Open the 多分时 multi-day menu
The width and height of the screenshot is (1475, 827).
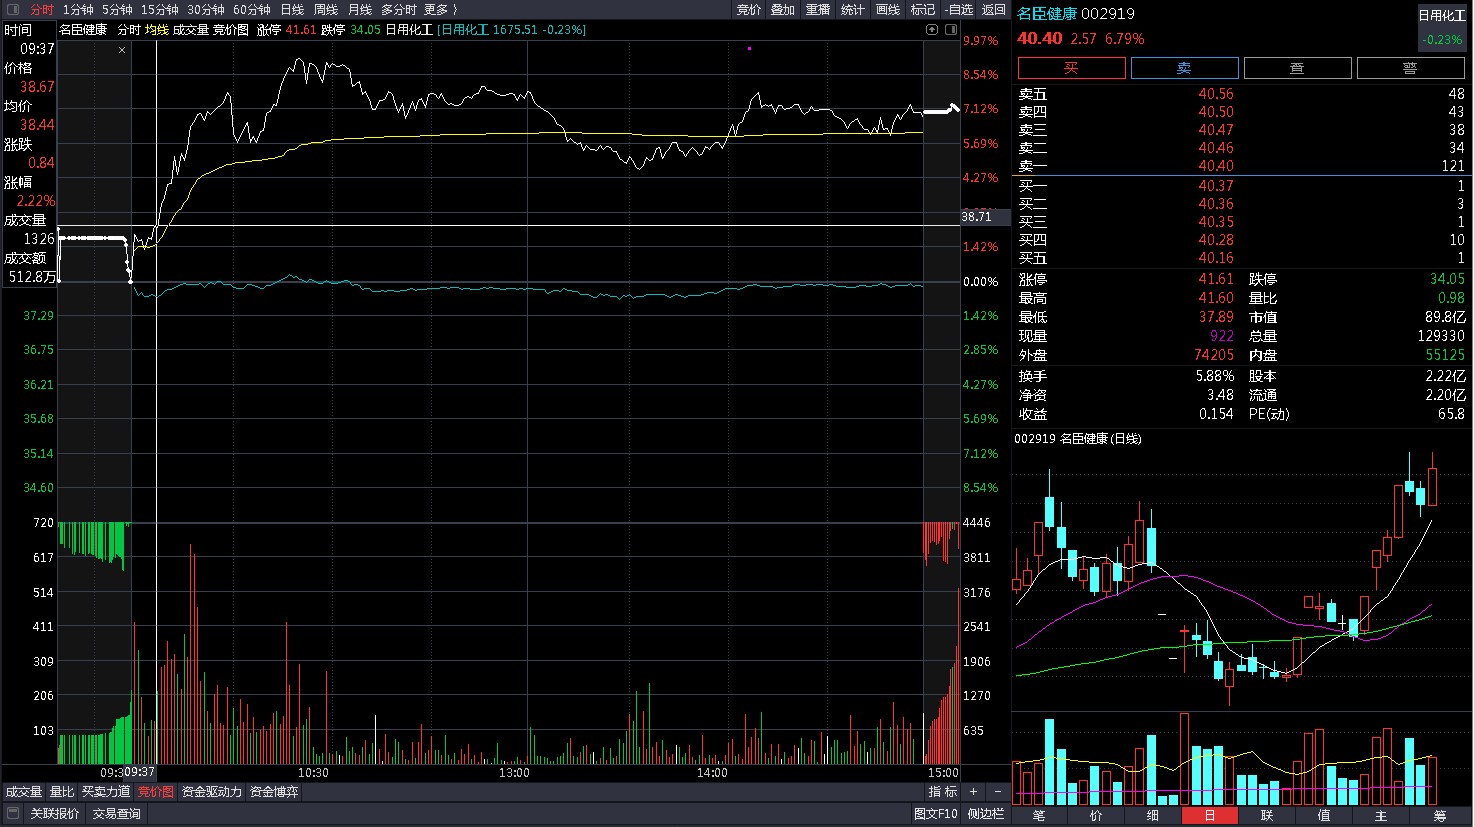coord(398,9)
